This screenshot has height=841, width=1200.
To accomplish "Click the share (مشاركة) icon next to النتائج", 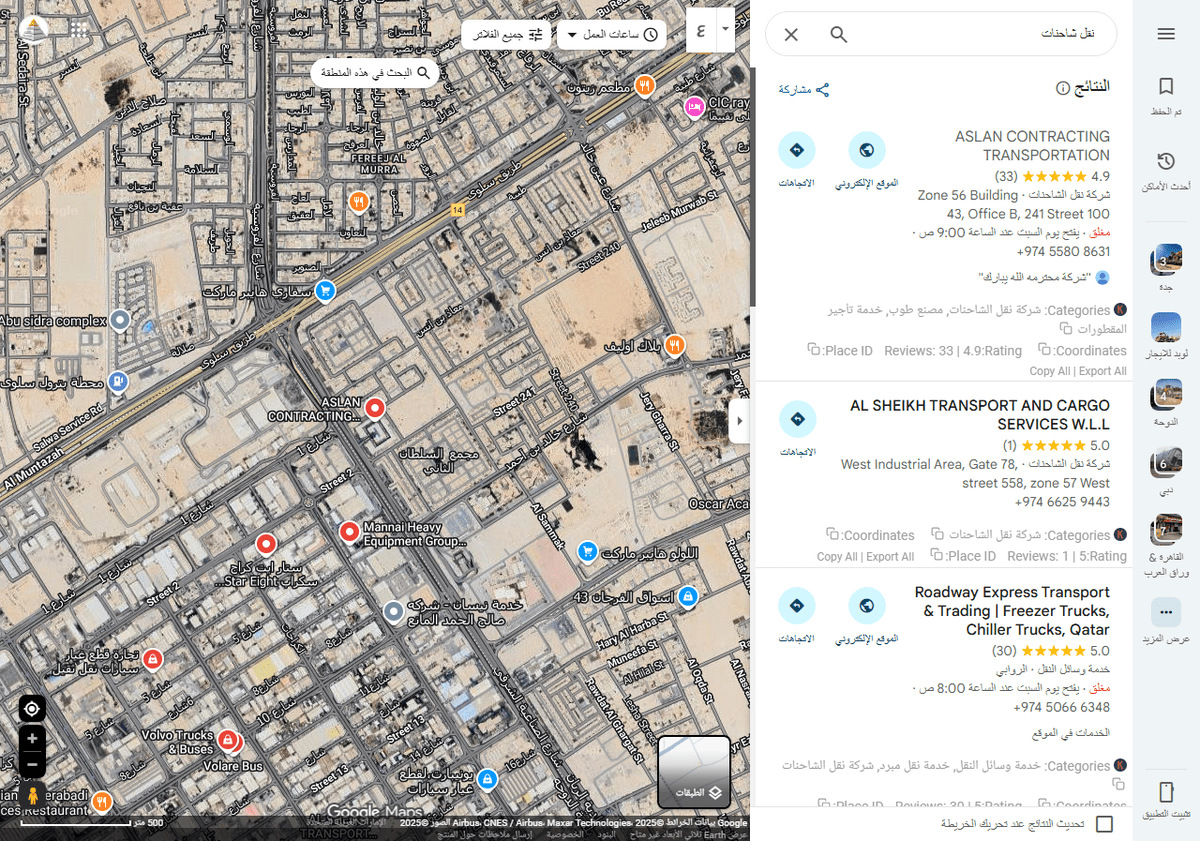I will (823, 88).
